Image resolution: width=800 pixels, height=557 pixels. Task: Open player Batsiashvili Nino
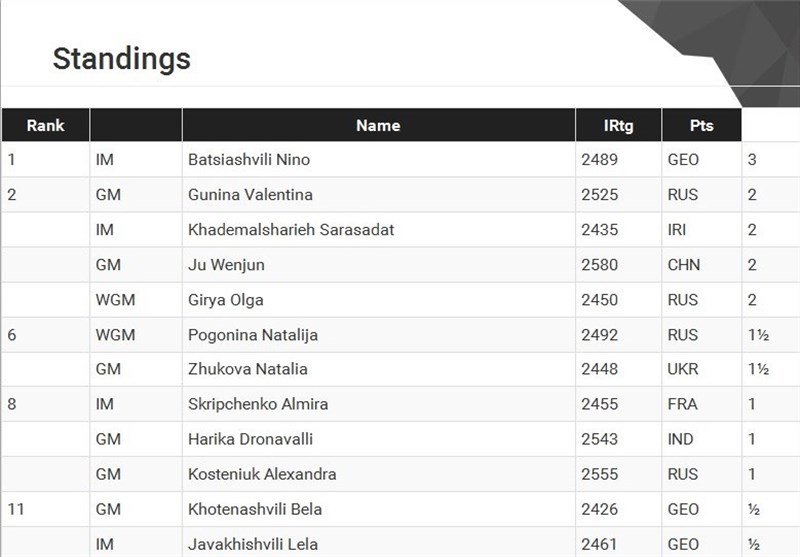click(x=247, y=160)
